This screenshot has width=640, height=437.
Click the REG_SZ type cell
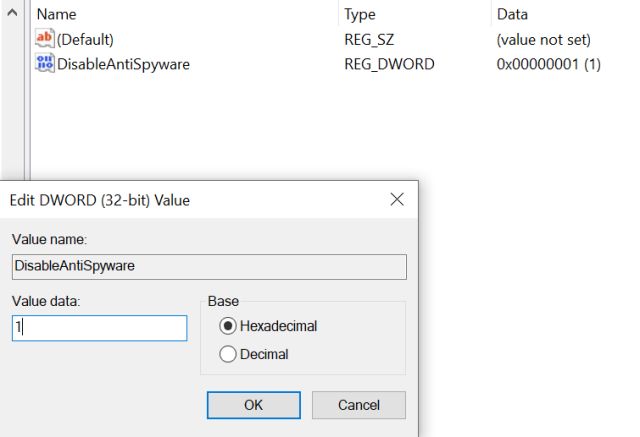(369, 40)
